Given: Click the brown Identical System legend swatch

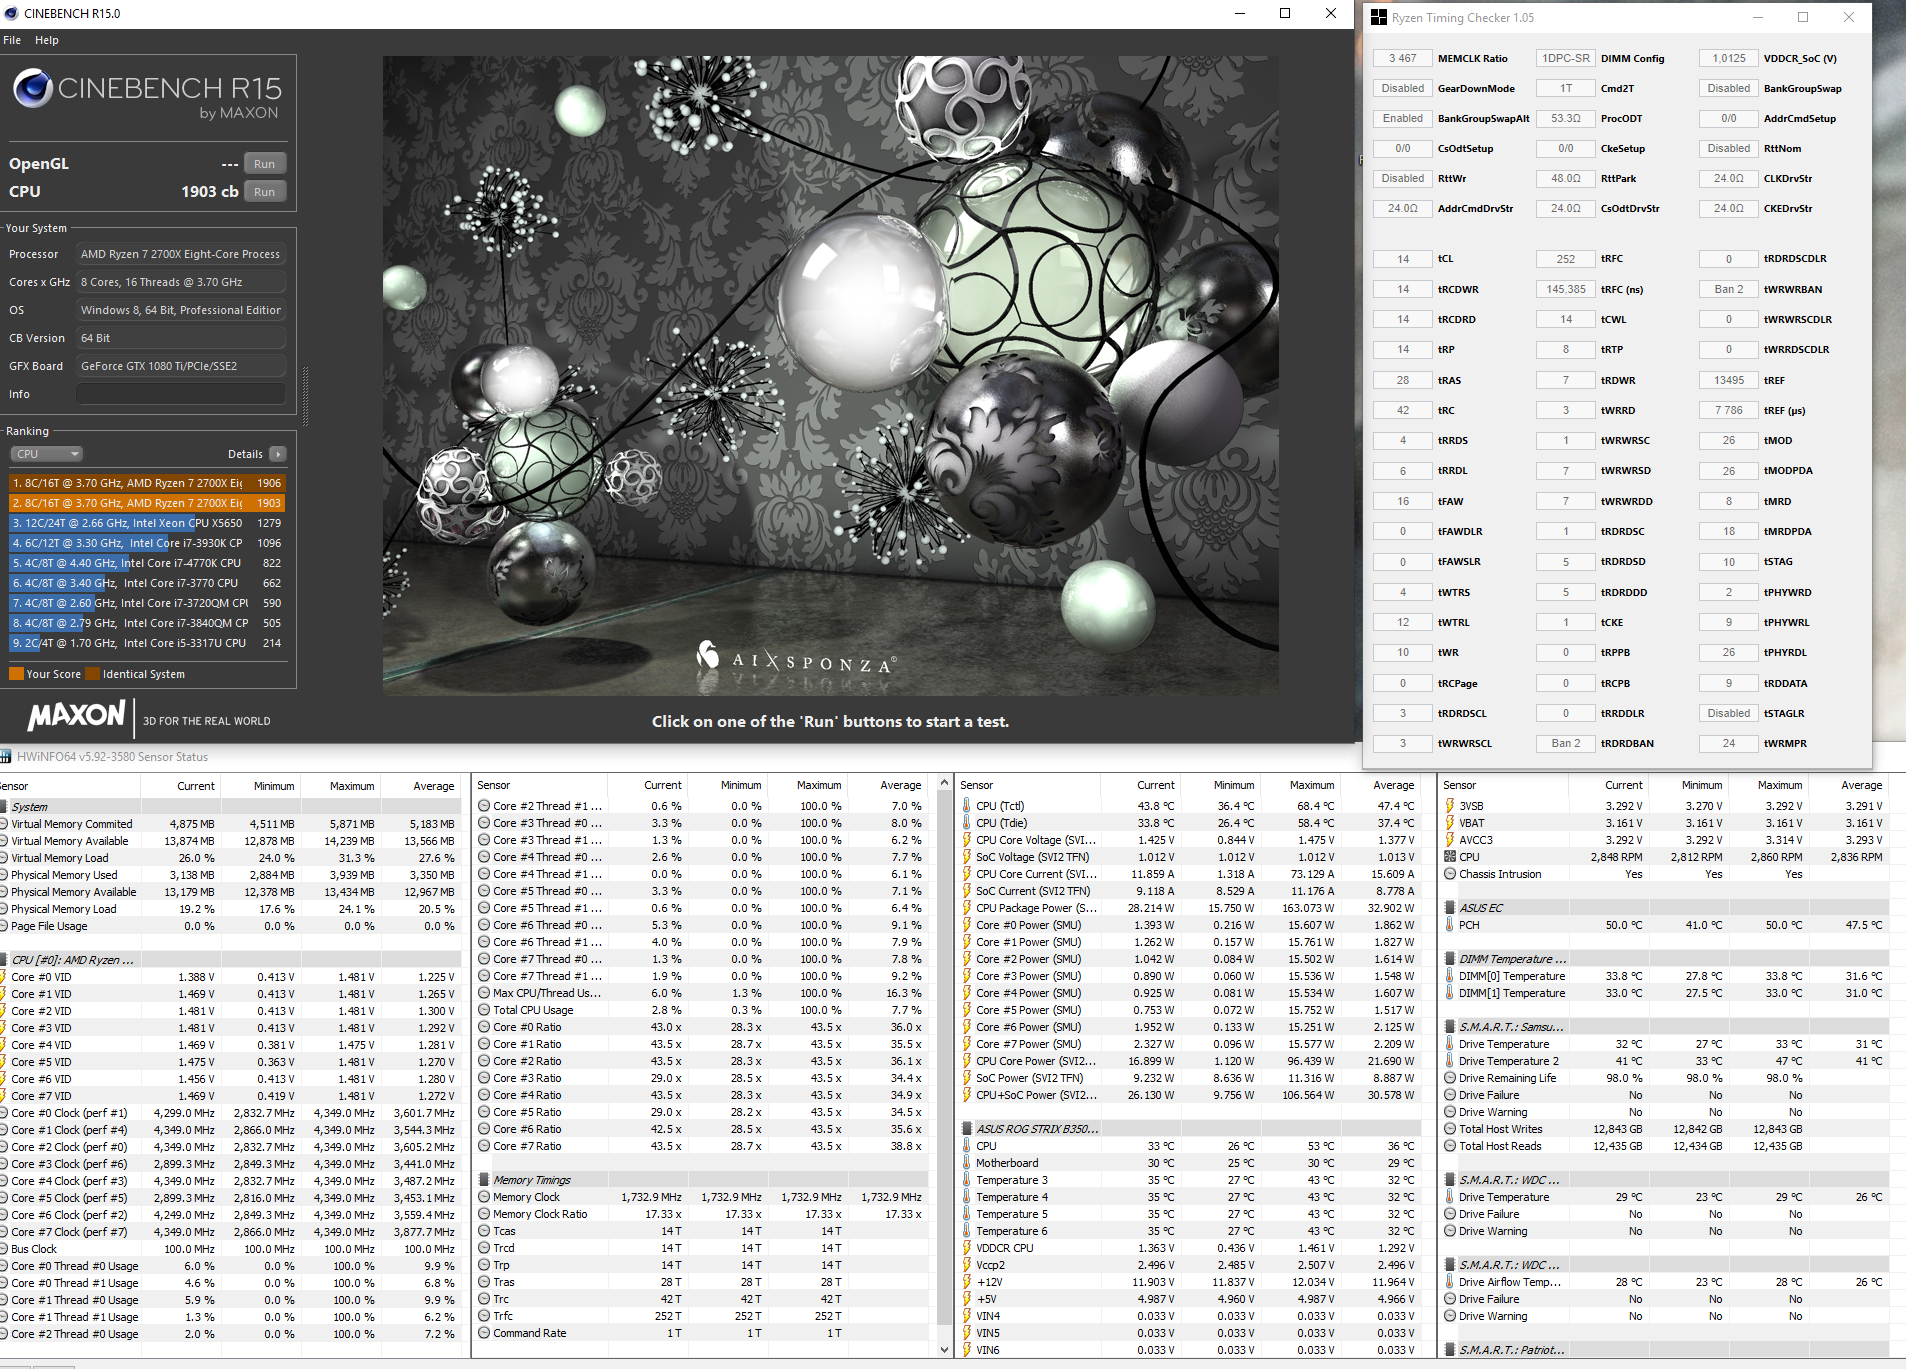Looking at the screenshot, I should [93, 674].
